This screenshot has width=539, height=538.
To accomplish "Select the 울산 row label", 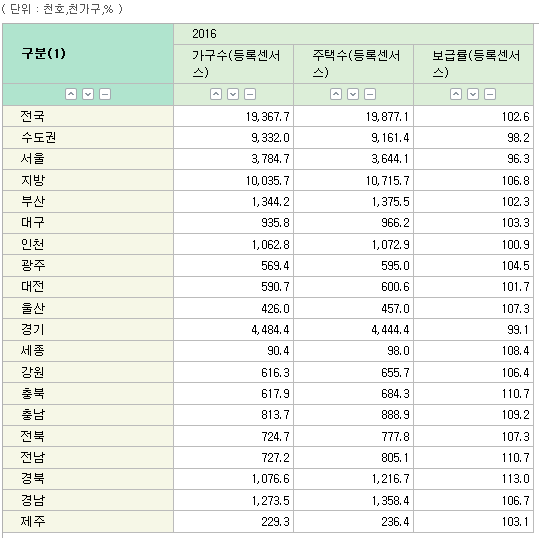I will (x=33, y=308).
